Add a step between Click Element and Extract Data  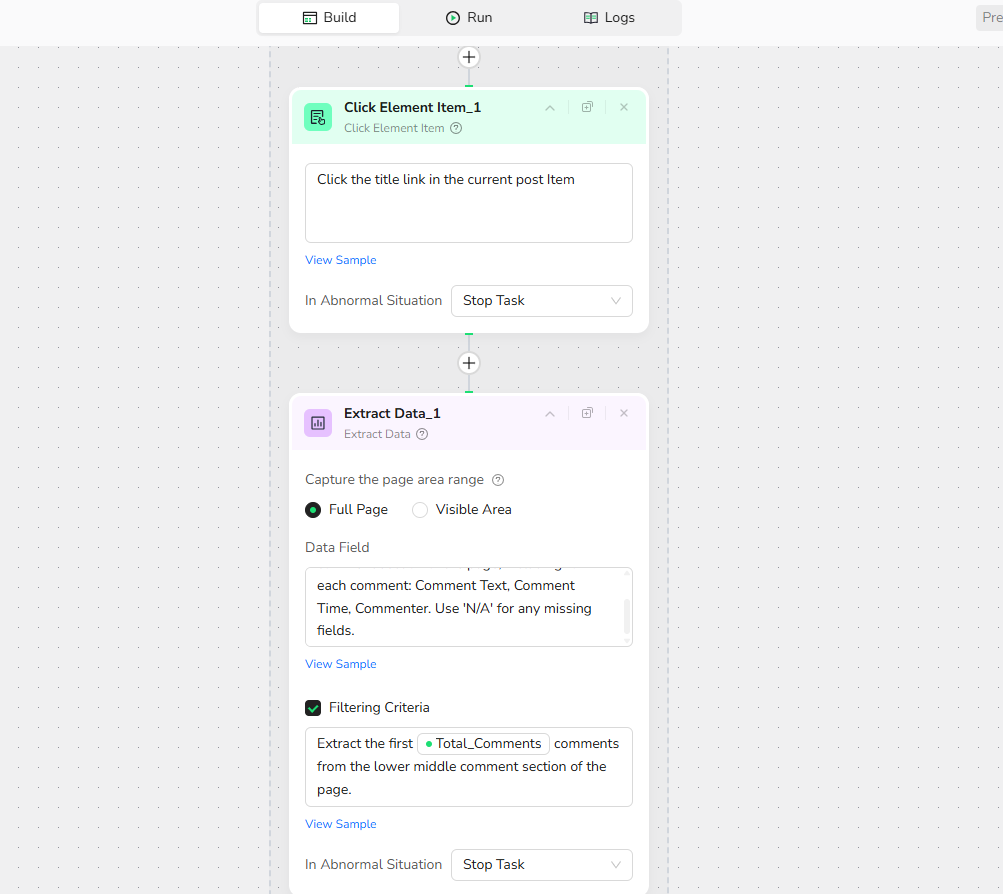469,363
